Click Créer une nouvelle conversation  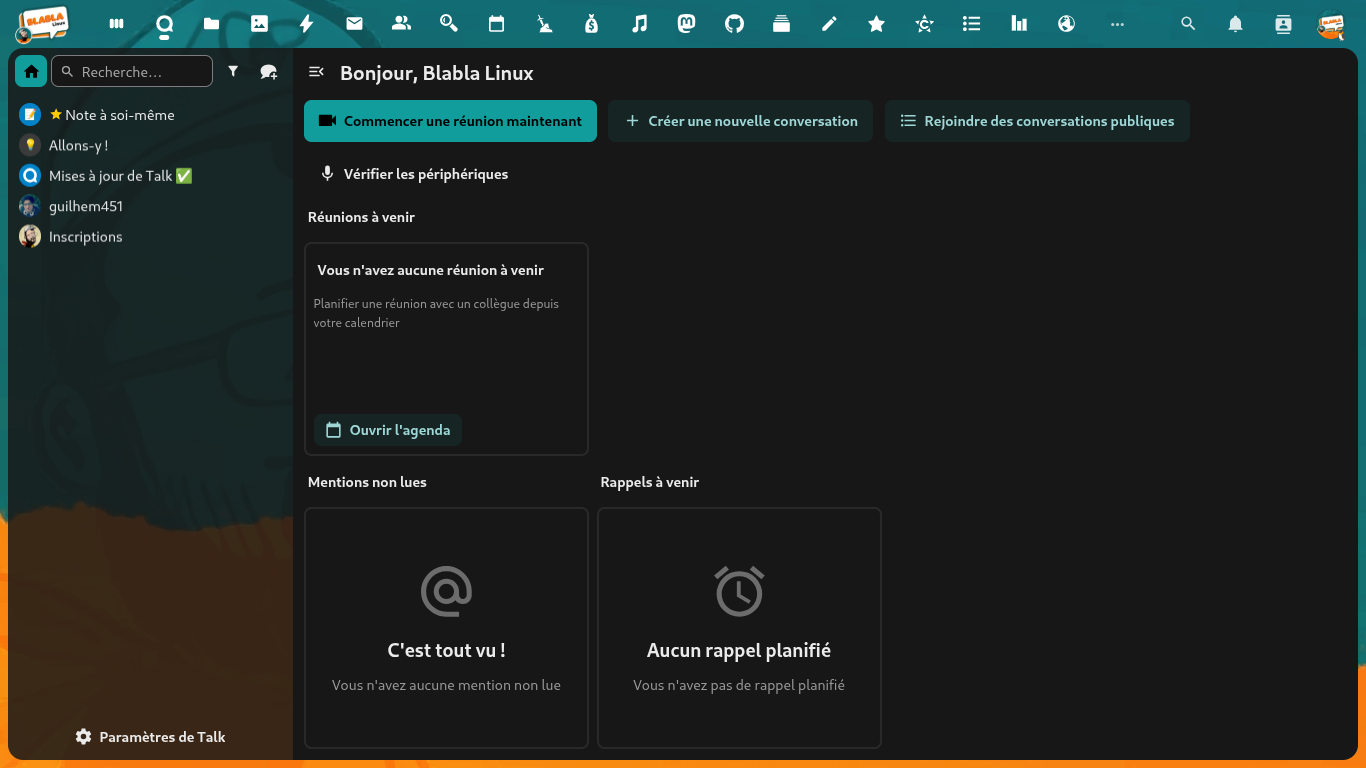[740, 121]
